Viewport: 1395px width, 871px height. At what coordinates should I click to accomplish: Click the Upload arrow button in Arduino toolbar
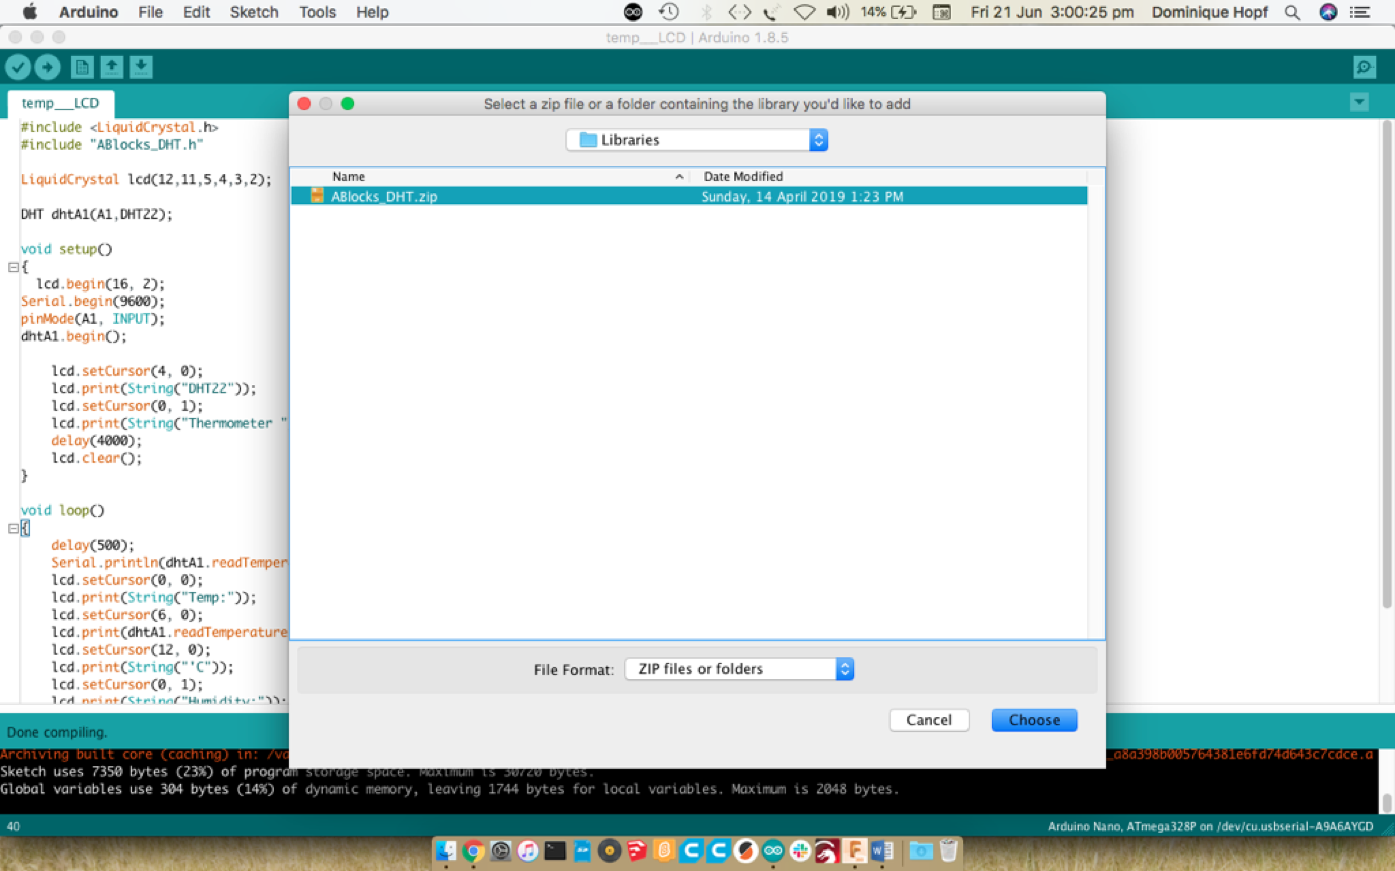tap(47, 67)
